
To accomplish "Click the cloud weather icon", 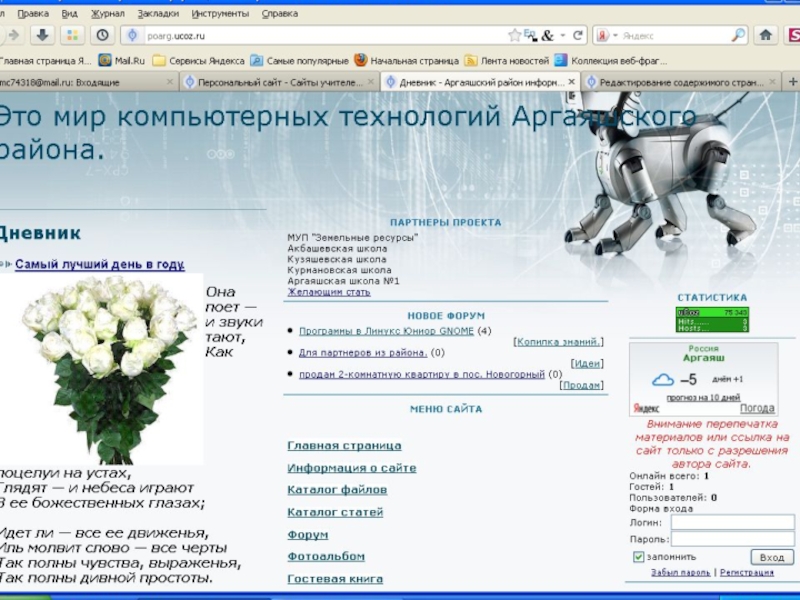I will click(663, 380).
